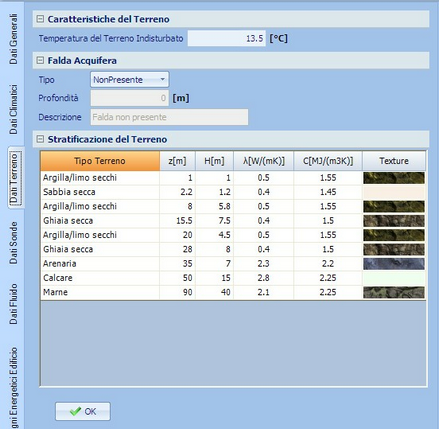This screenshot has width=439, height=429.
Task: Click the Sabbia secca texture swatch
Action: (394, 192)
